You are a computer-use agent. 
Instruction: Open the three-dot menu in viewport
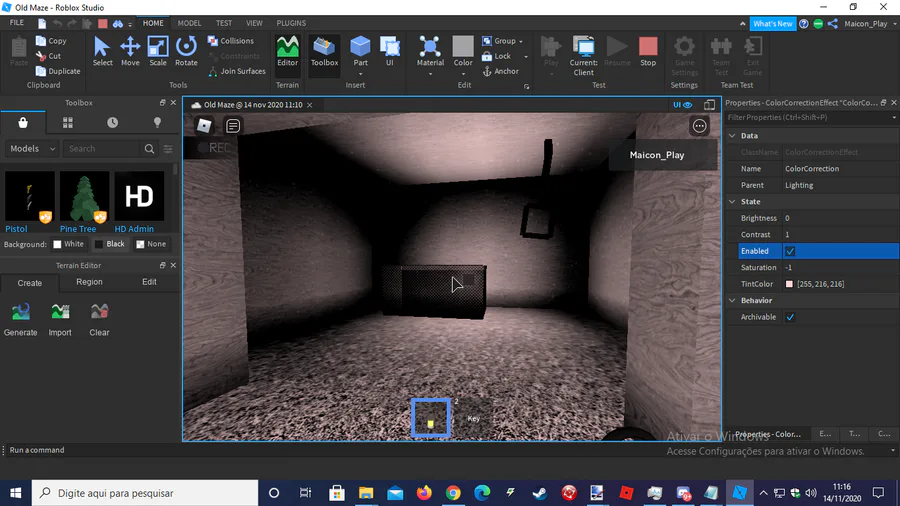699,126
